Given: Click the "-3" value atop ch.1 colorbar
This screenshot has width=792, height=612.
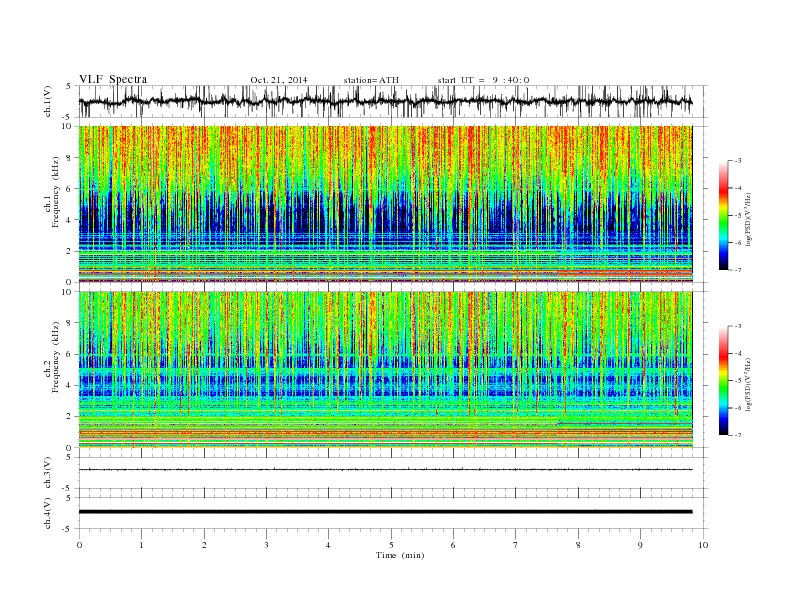Looking at the screenshot, I should [x=738, y=161].
